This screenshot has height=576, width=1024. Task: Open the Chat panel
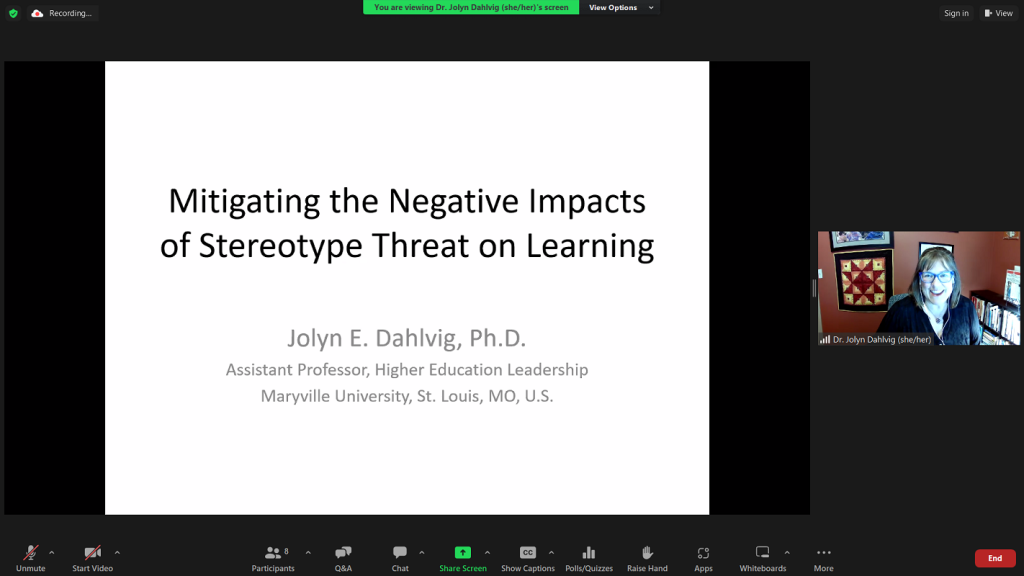coord(400,558)
